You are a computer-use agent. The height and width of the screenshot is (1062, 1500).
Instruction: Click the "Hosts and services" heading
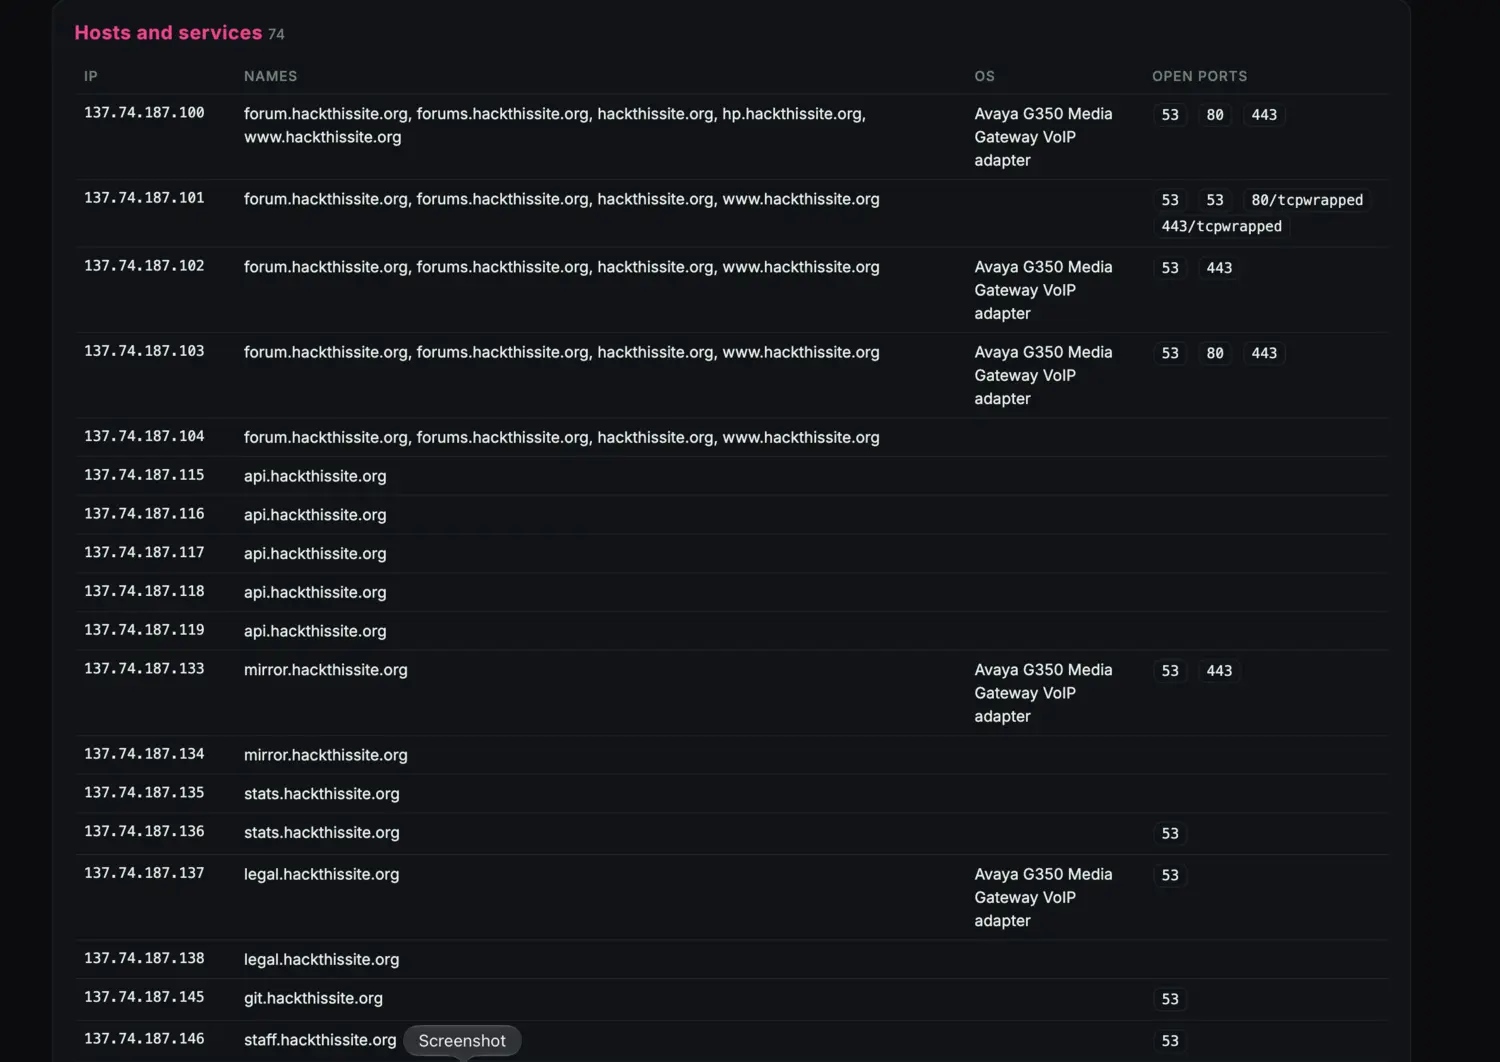coord(168,33)
